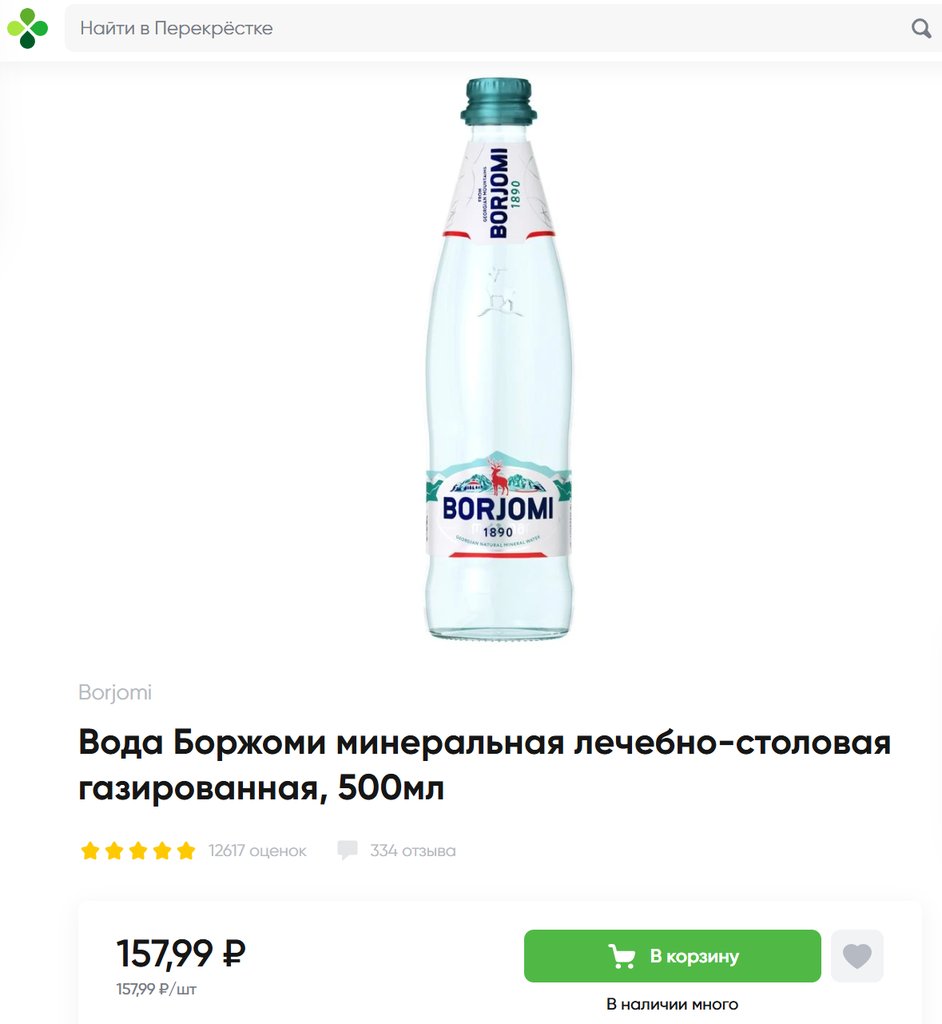Open the Borjomi brand link
The image size is (942, 1024).
pyautogui.click(x=115, y=692)
